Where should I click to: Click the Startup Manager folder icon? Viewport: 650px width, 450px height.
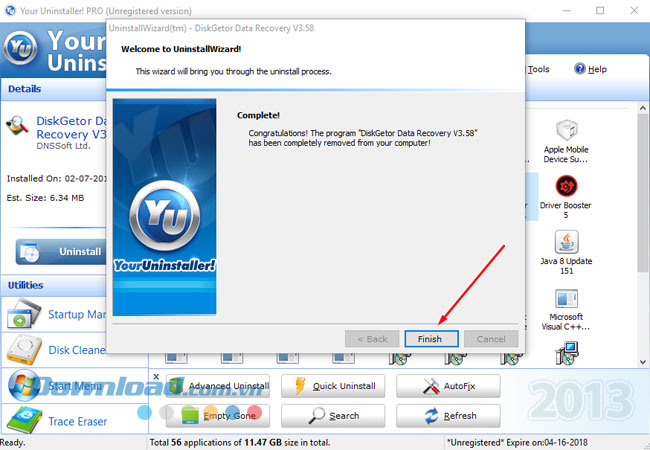[24, 314]
